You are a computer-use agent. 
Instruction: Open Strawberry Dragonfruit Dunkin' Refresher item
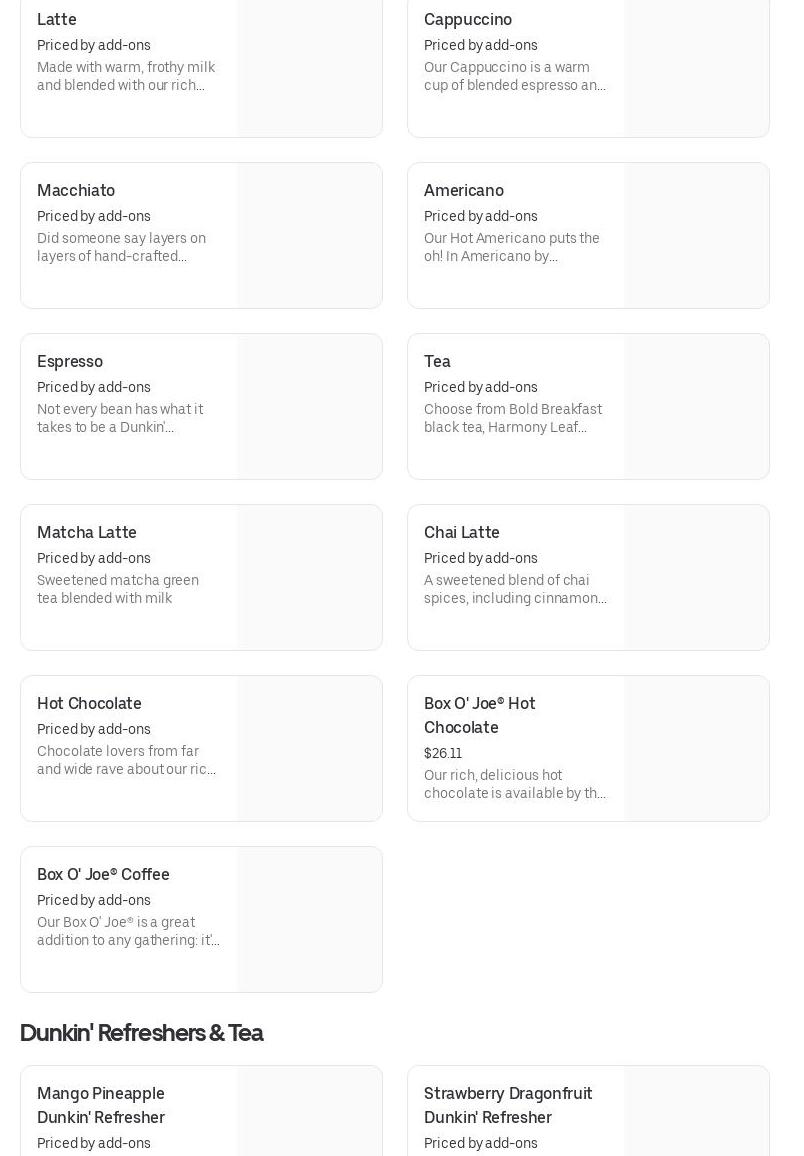508,1105
